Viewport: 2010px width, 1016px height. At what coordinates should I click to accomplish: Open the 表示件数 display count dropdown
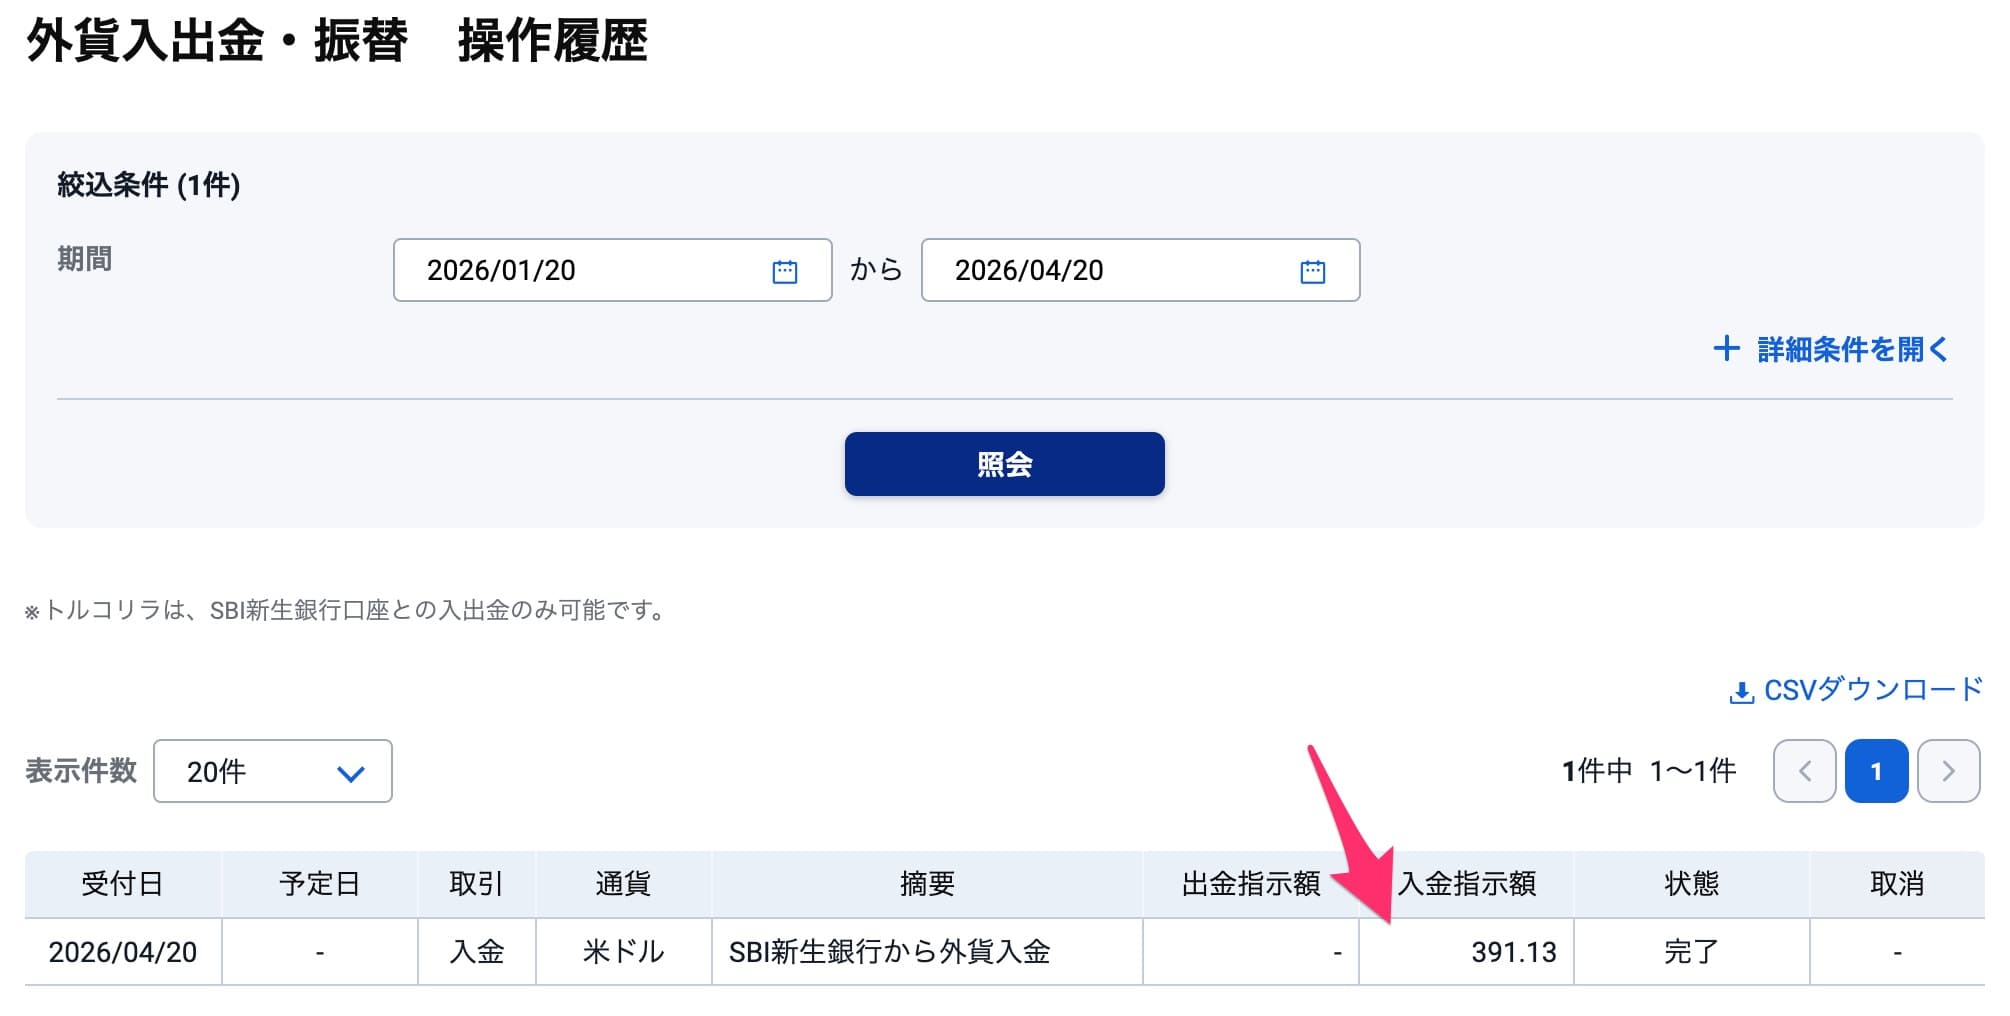click(272, 771)
